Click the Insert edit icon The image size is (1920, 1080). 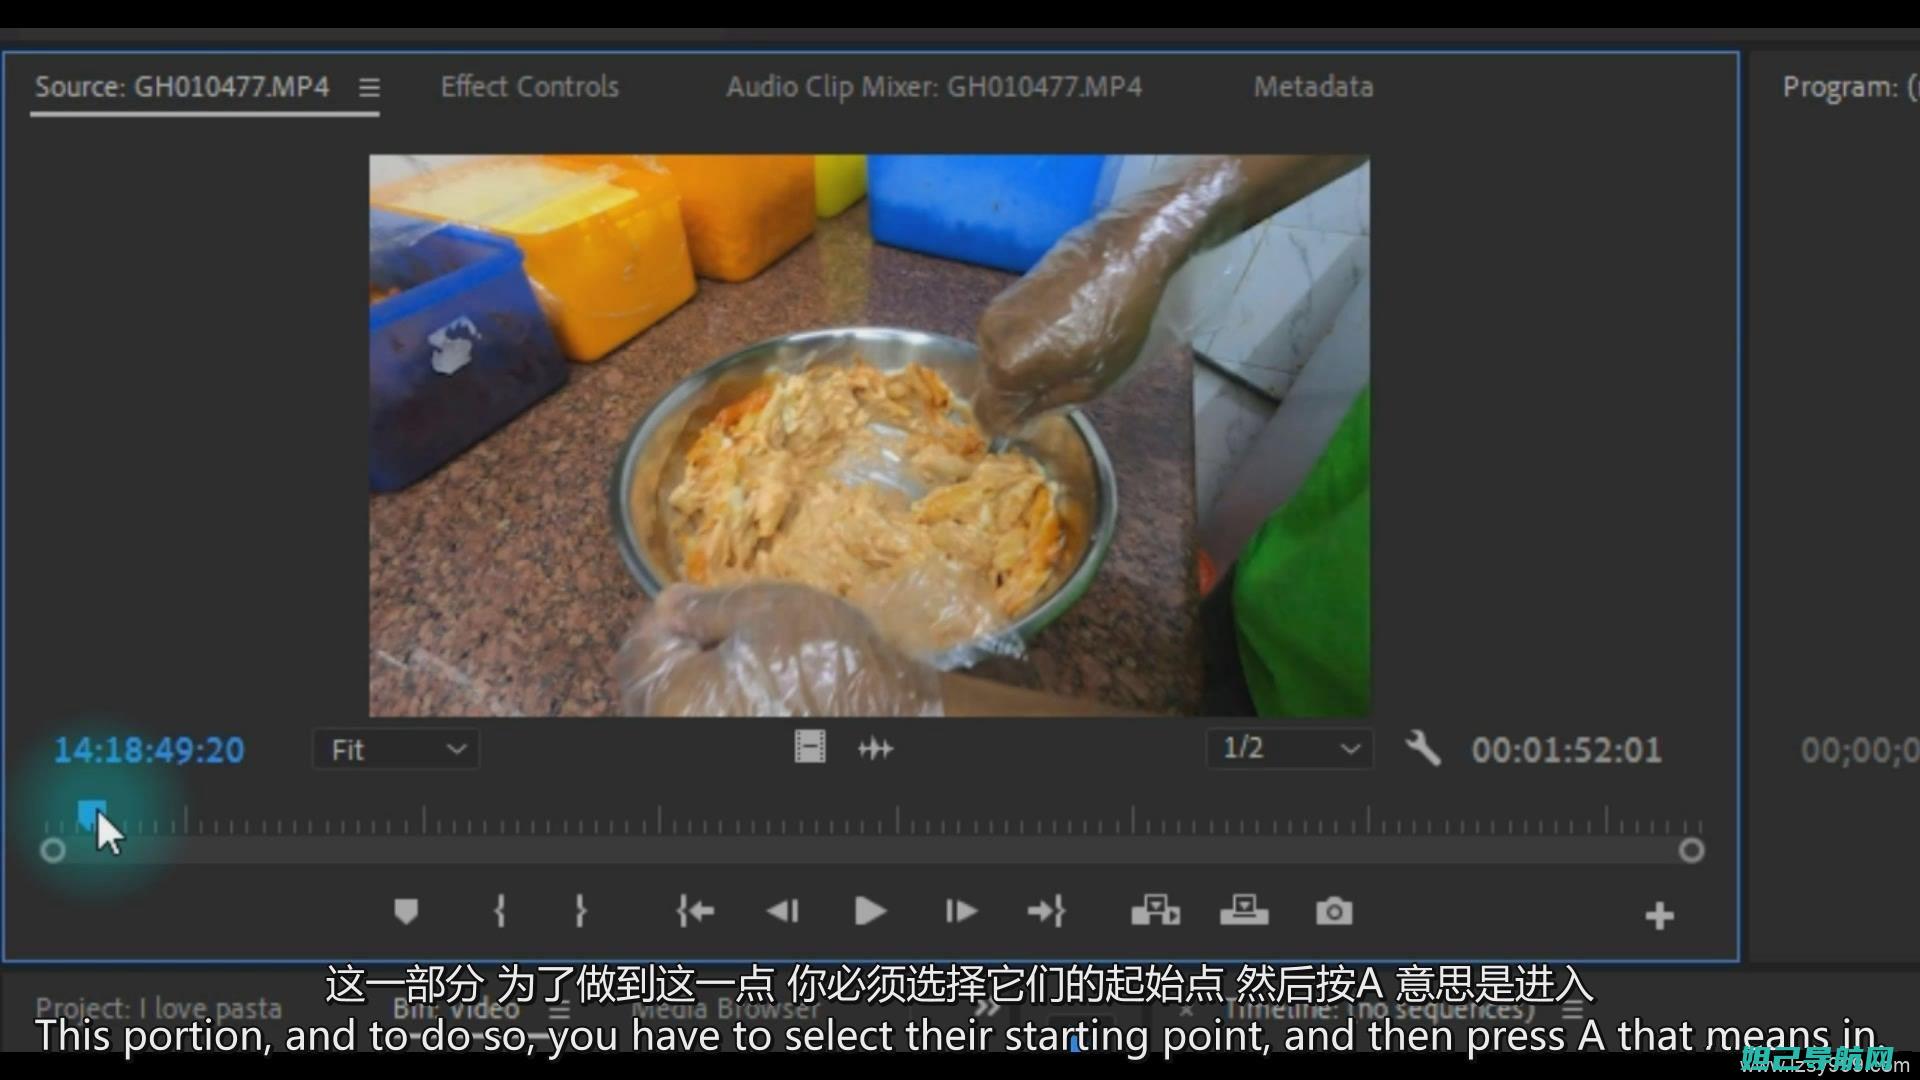1154,910
